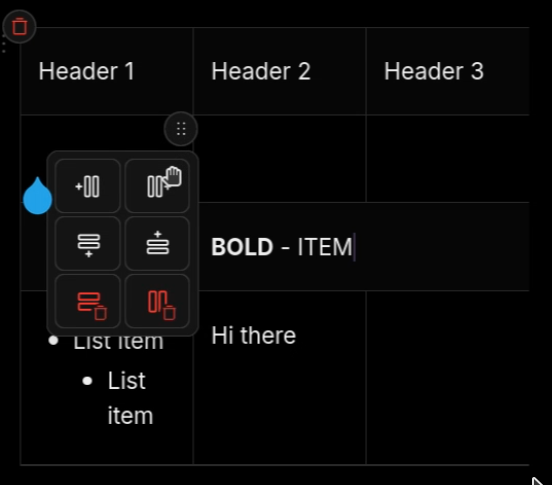Add a row below the current row

[x=88, y=244]
